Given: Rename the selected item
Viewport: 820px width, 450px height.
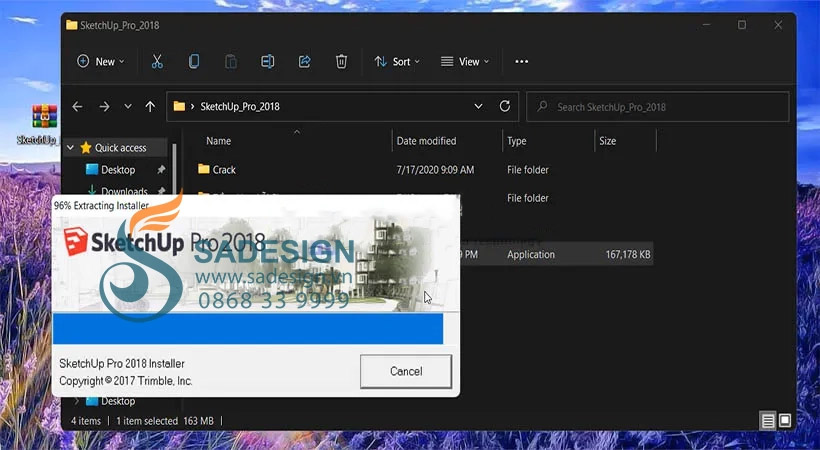Looking at the screenshot, I should click(x=267, y=62).
